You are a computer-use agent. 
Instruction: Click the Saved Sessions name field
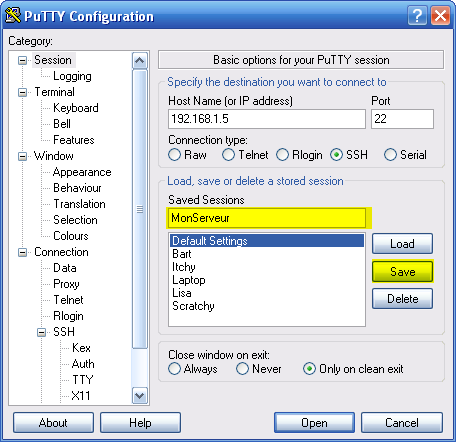(267, 218)
